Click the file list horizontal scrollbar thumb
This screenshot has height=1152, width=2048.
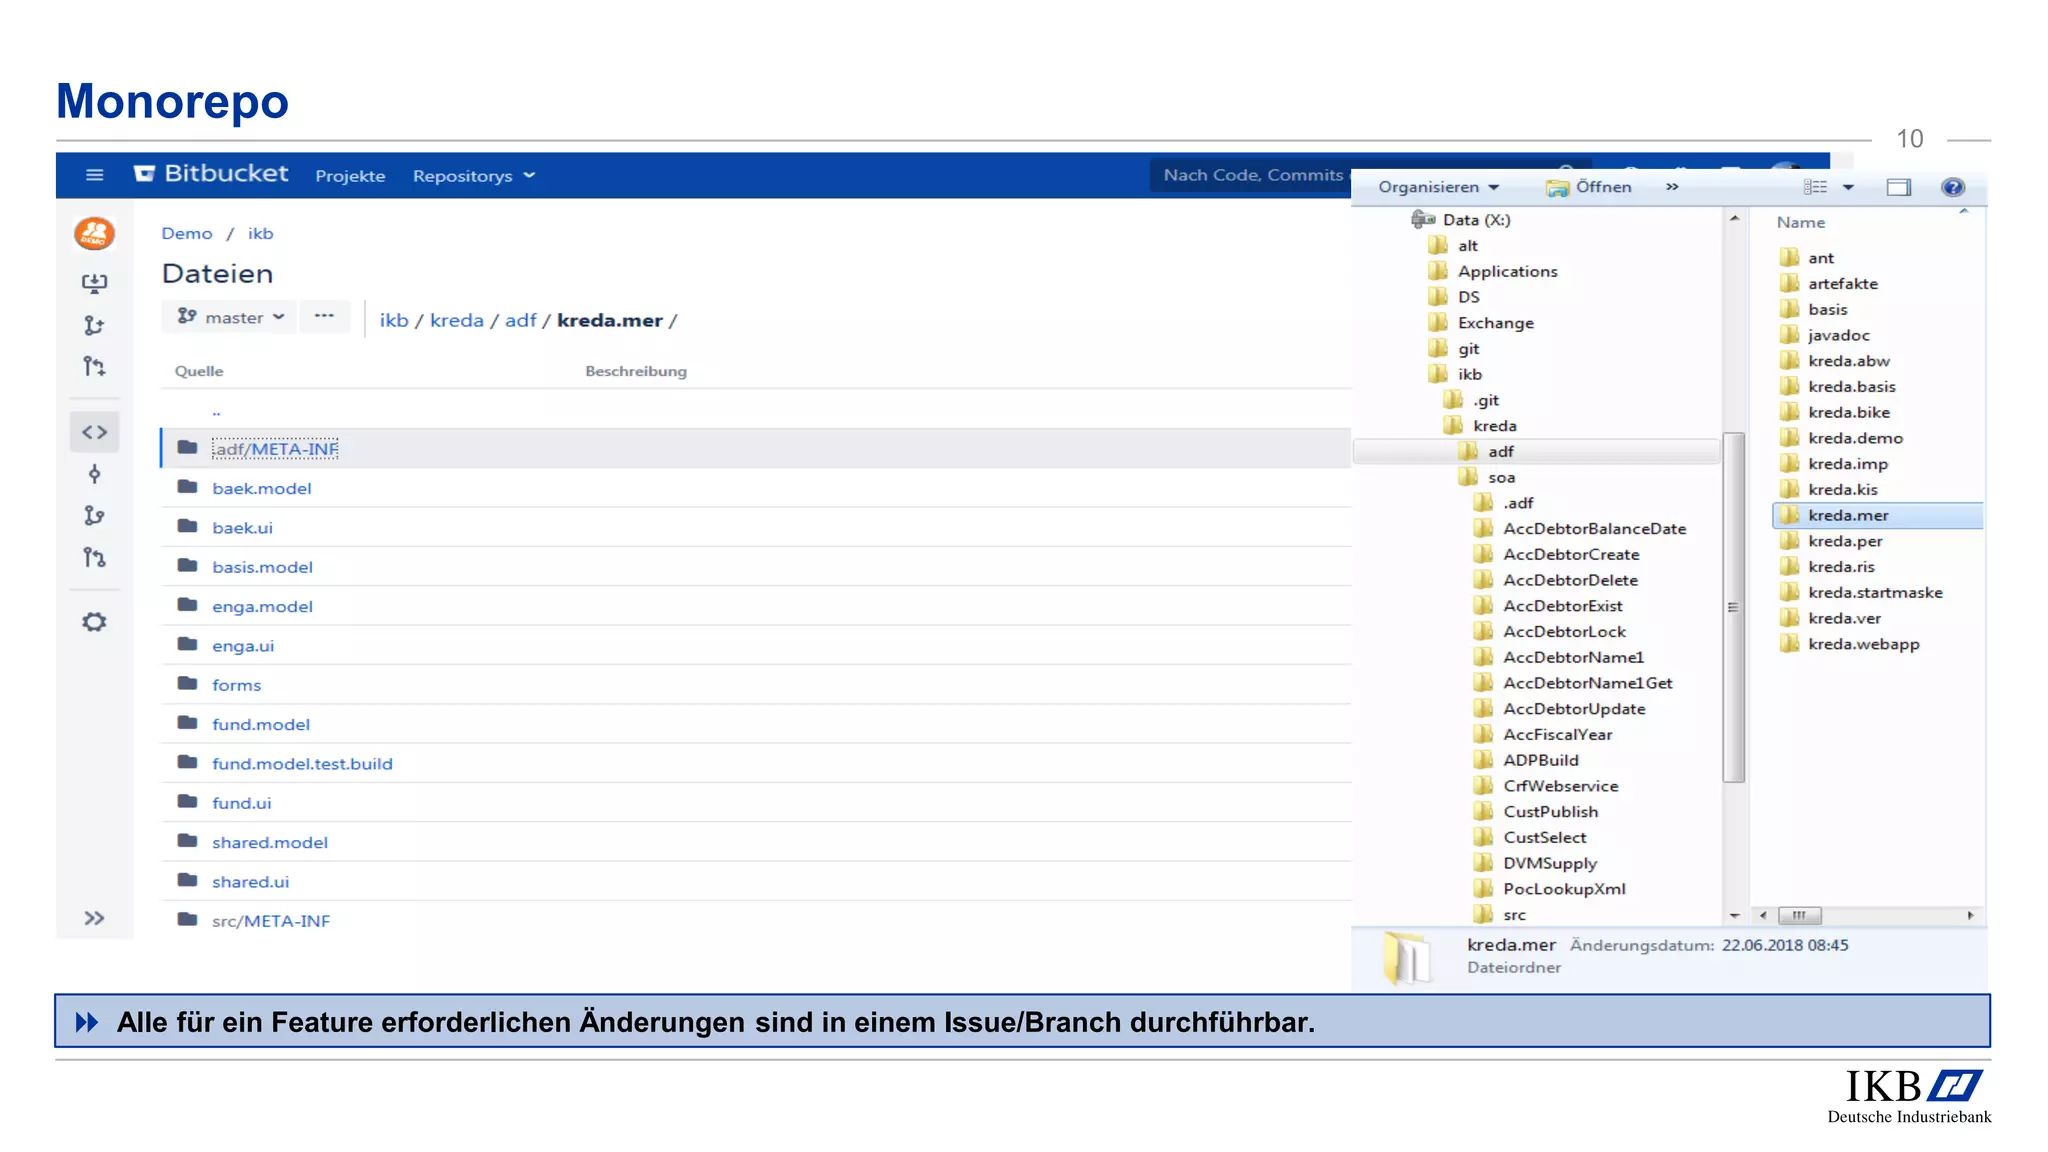tap(1799, 915)
